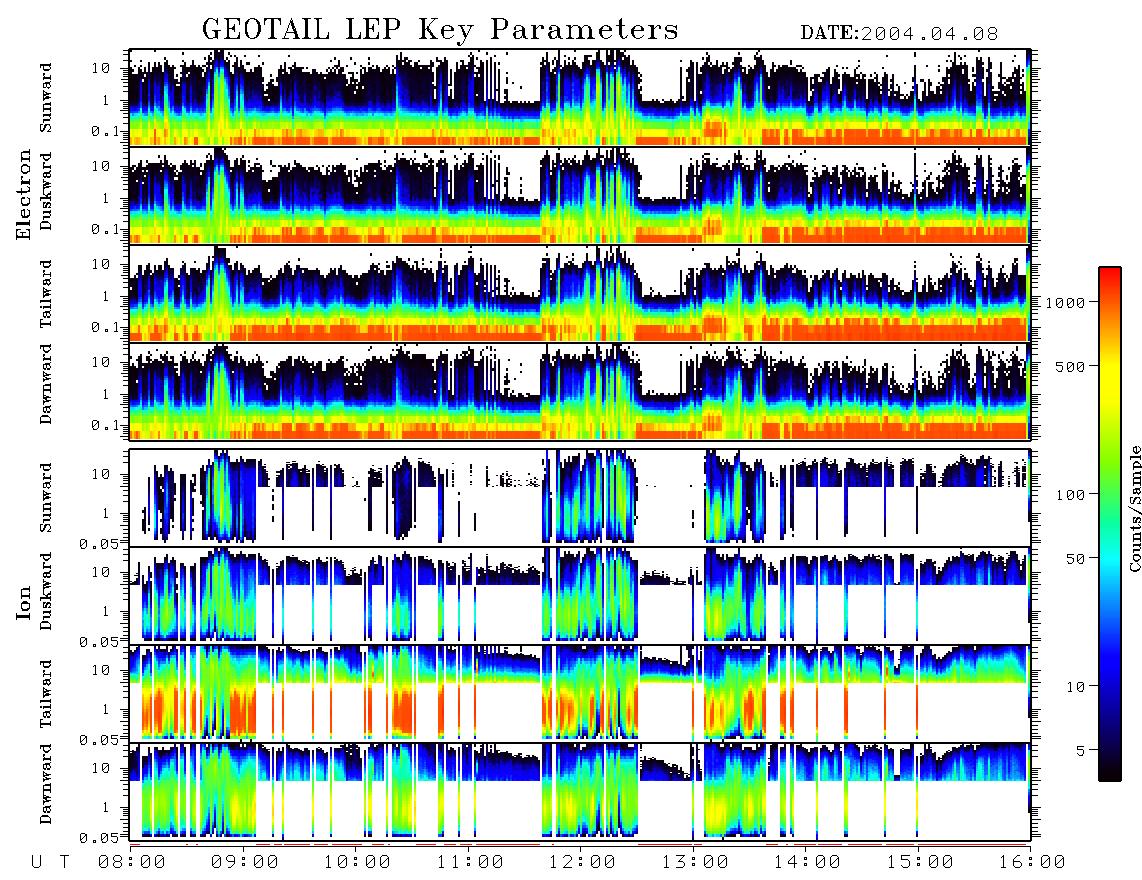Click the 0.05 tick of Ion Dawnward panel
This screenshot has height=880, width=1142.
99,838
